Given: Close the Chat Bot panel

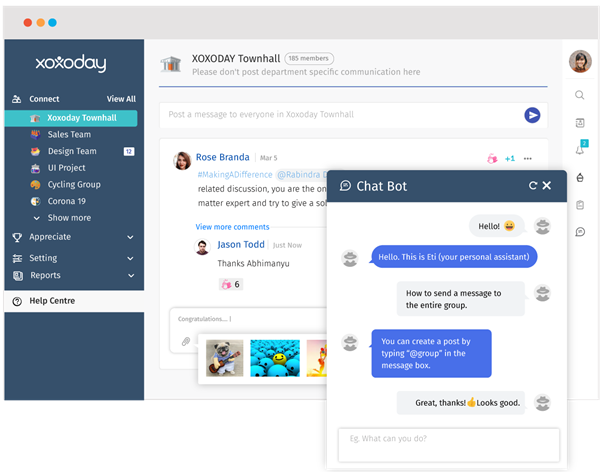Looking at the screenshot, I should click(x=547, y=185).
